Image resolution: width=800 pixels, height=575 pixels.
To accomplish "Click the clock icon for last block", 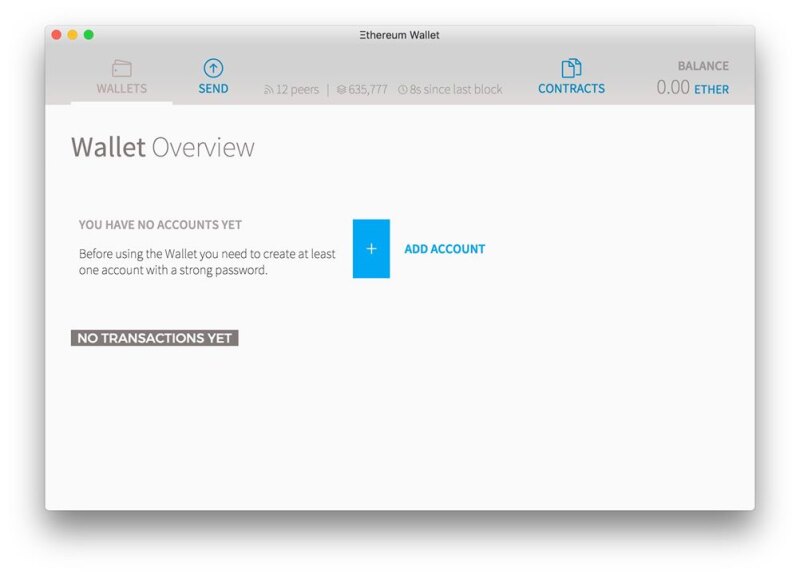I will coord(403,90).
